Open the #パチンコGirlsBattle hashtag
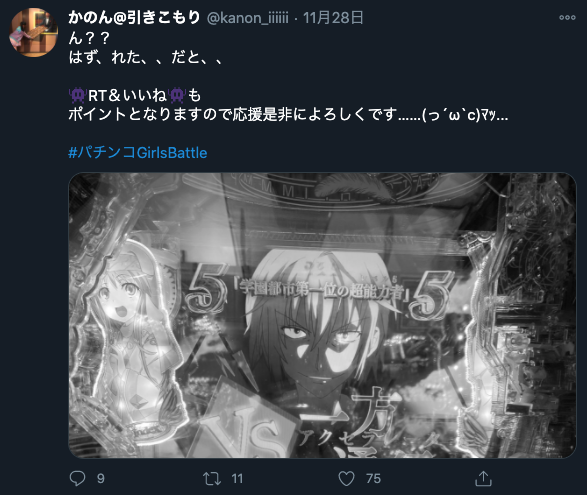Viewport: 587px width, 495px height. pyautogui.click(x=138, y=153)
